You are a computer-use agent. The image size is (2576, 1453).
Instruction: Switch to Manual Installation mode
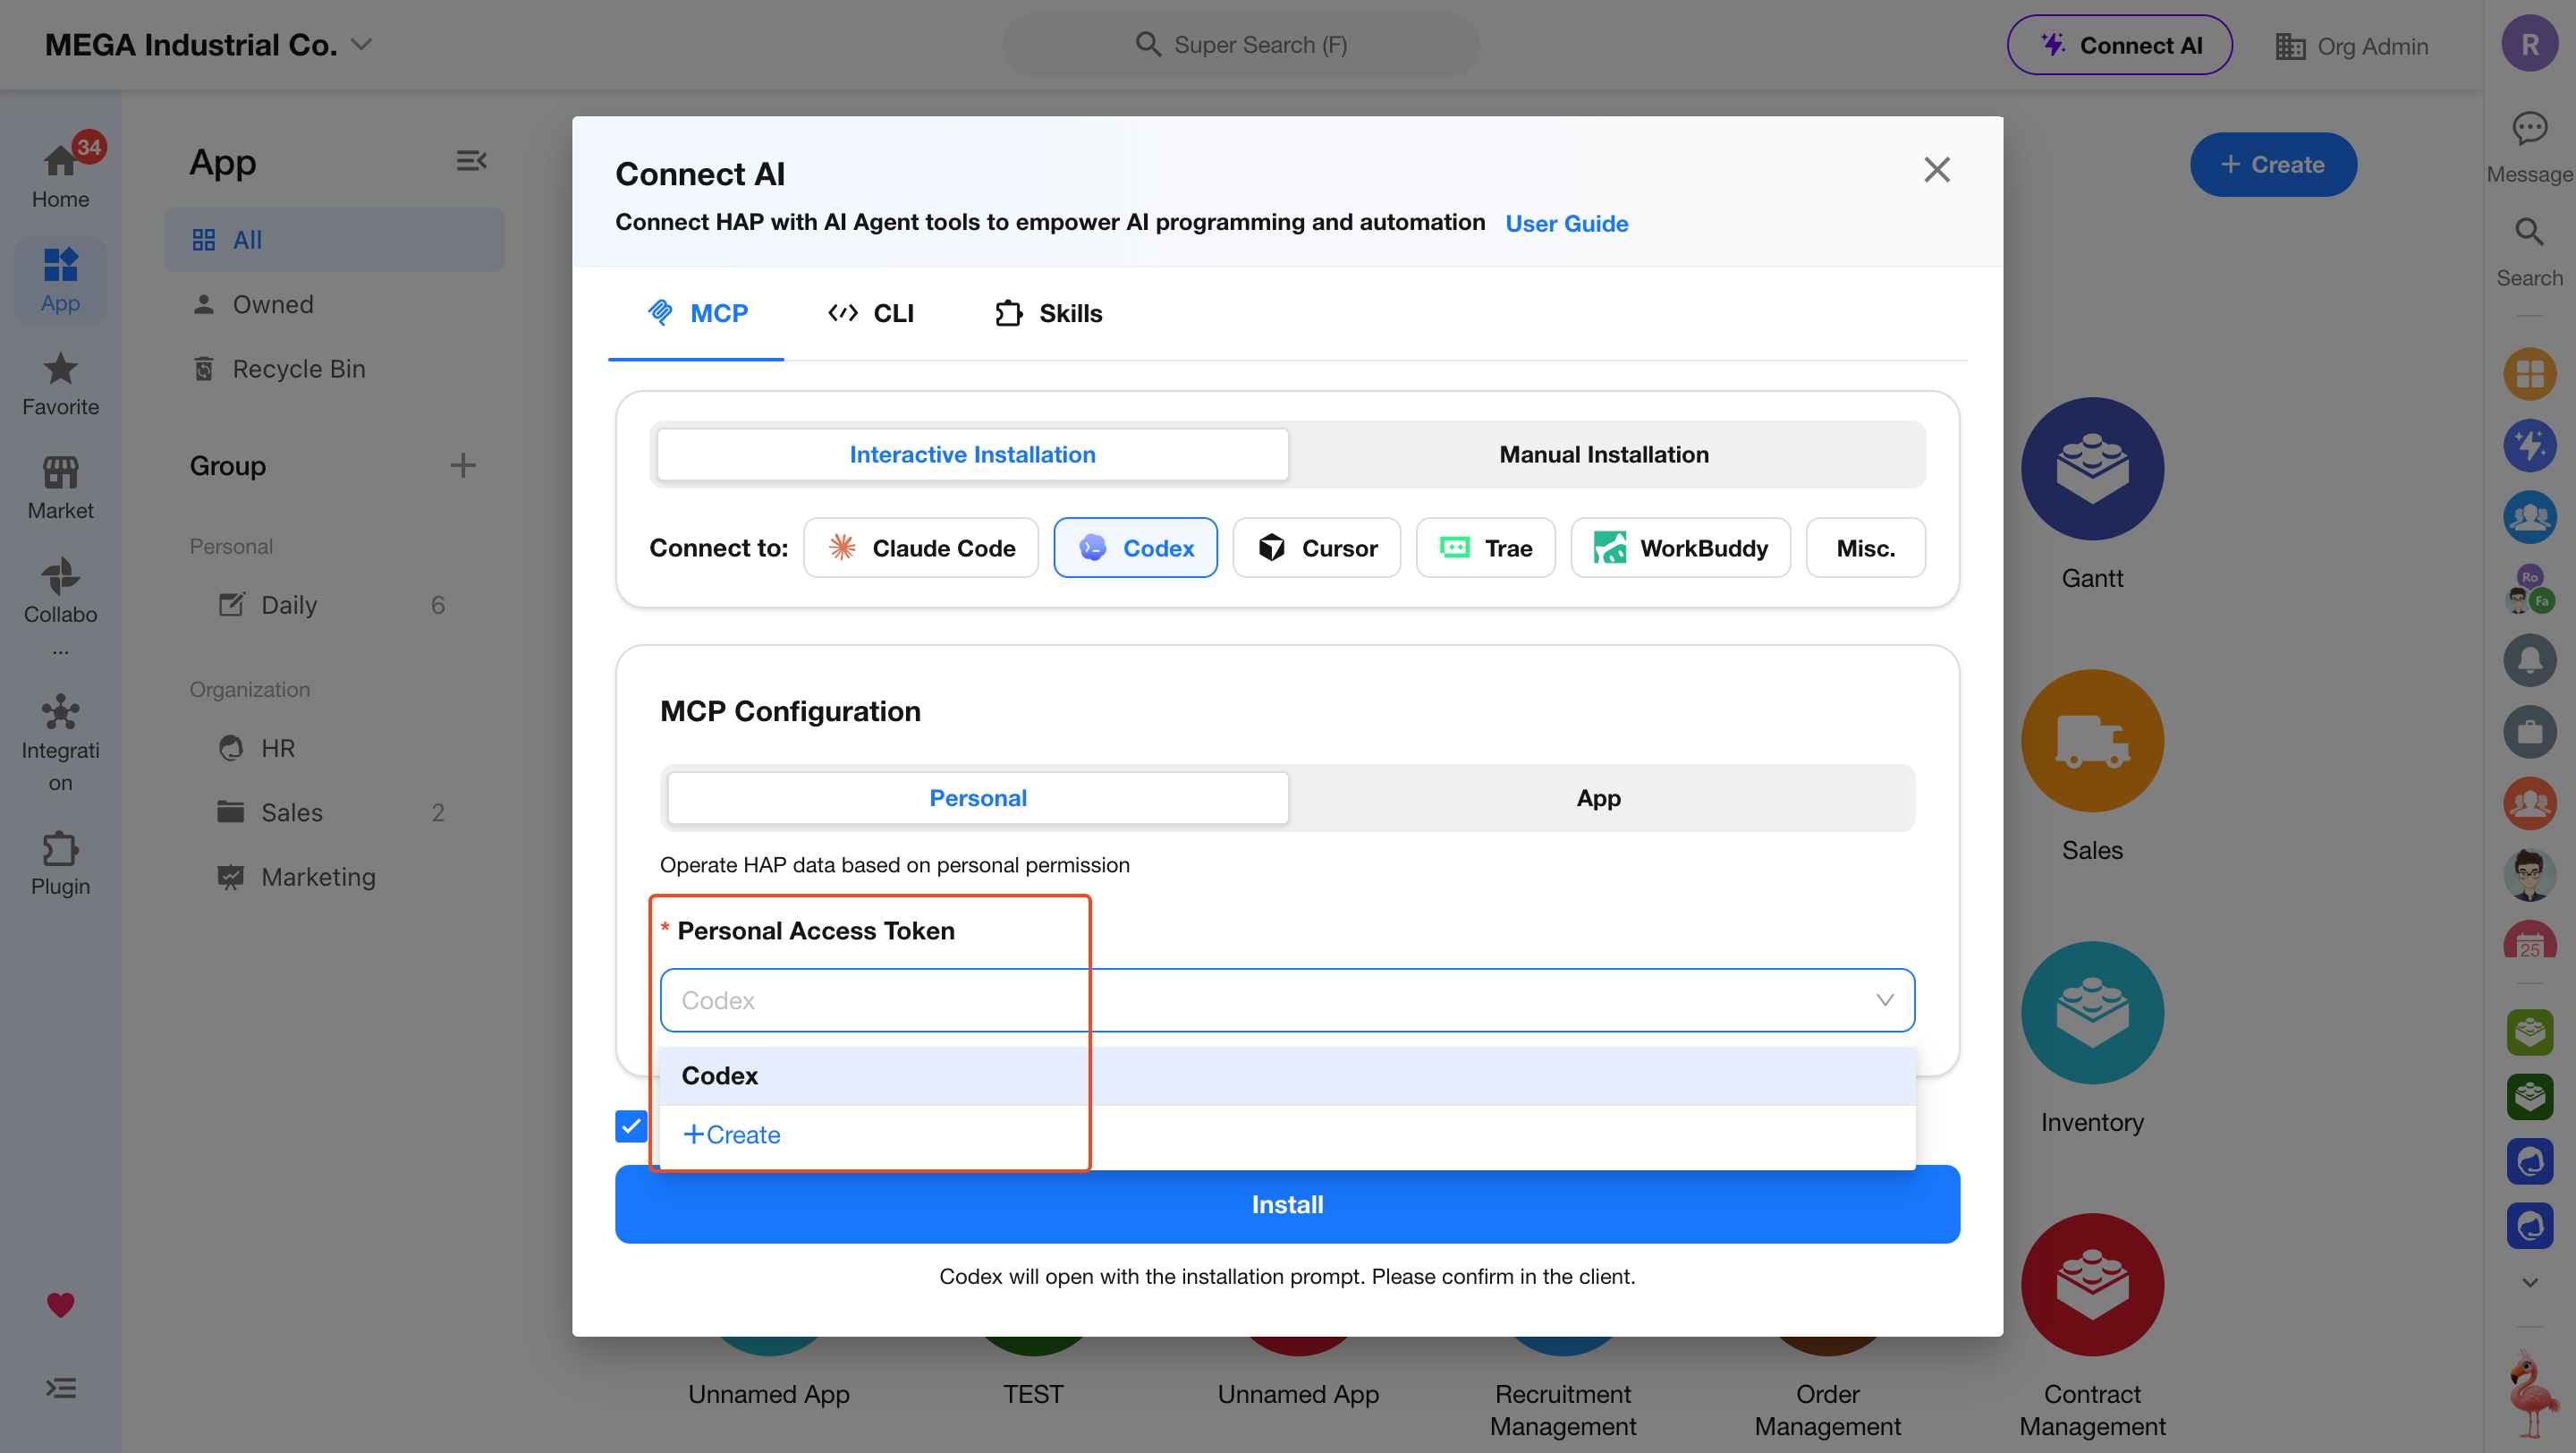tap(1604, 454)
